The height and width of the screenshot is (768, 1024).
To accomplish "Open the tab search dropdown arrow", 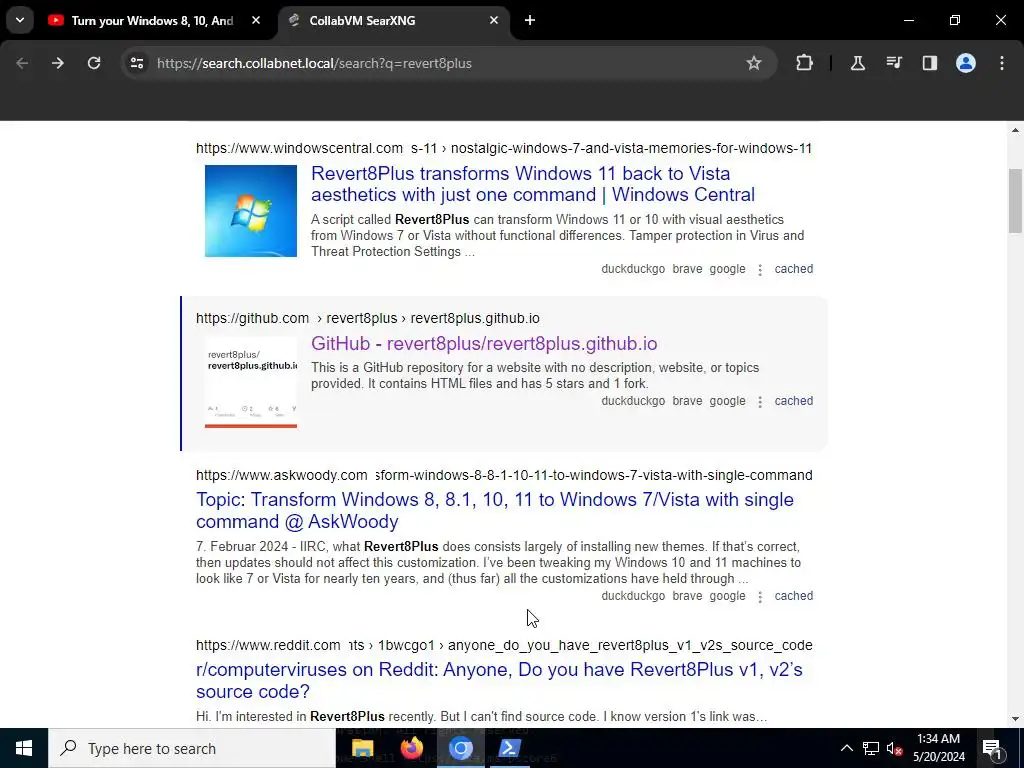I will point(20,20).
